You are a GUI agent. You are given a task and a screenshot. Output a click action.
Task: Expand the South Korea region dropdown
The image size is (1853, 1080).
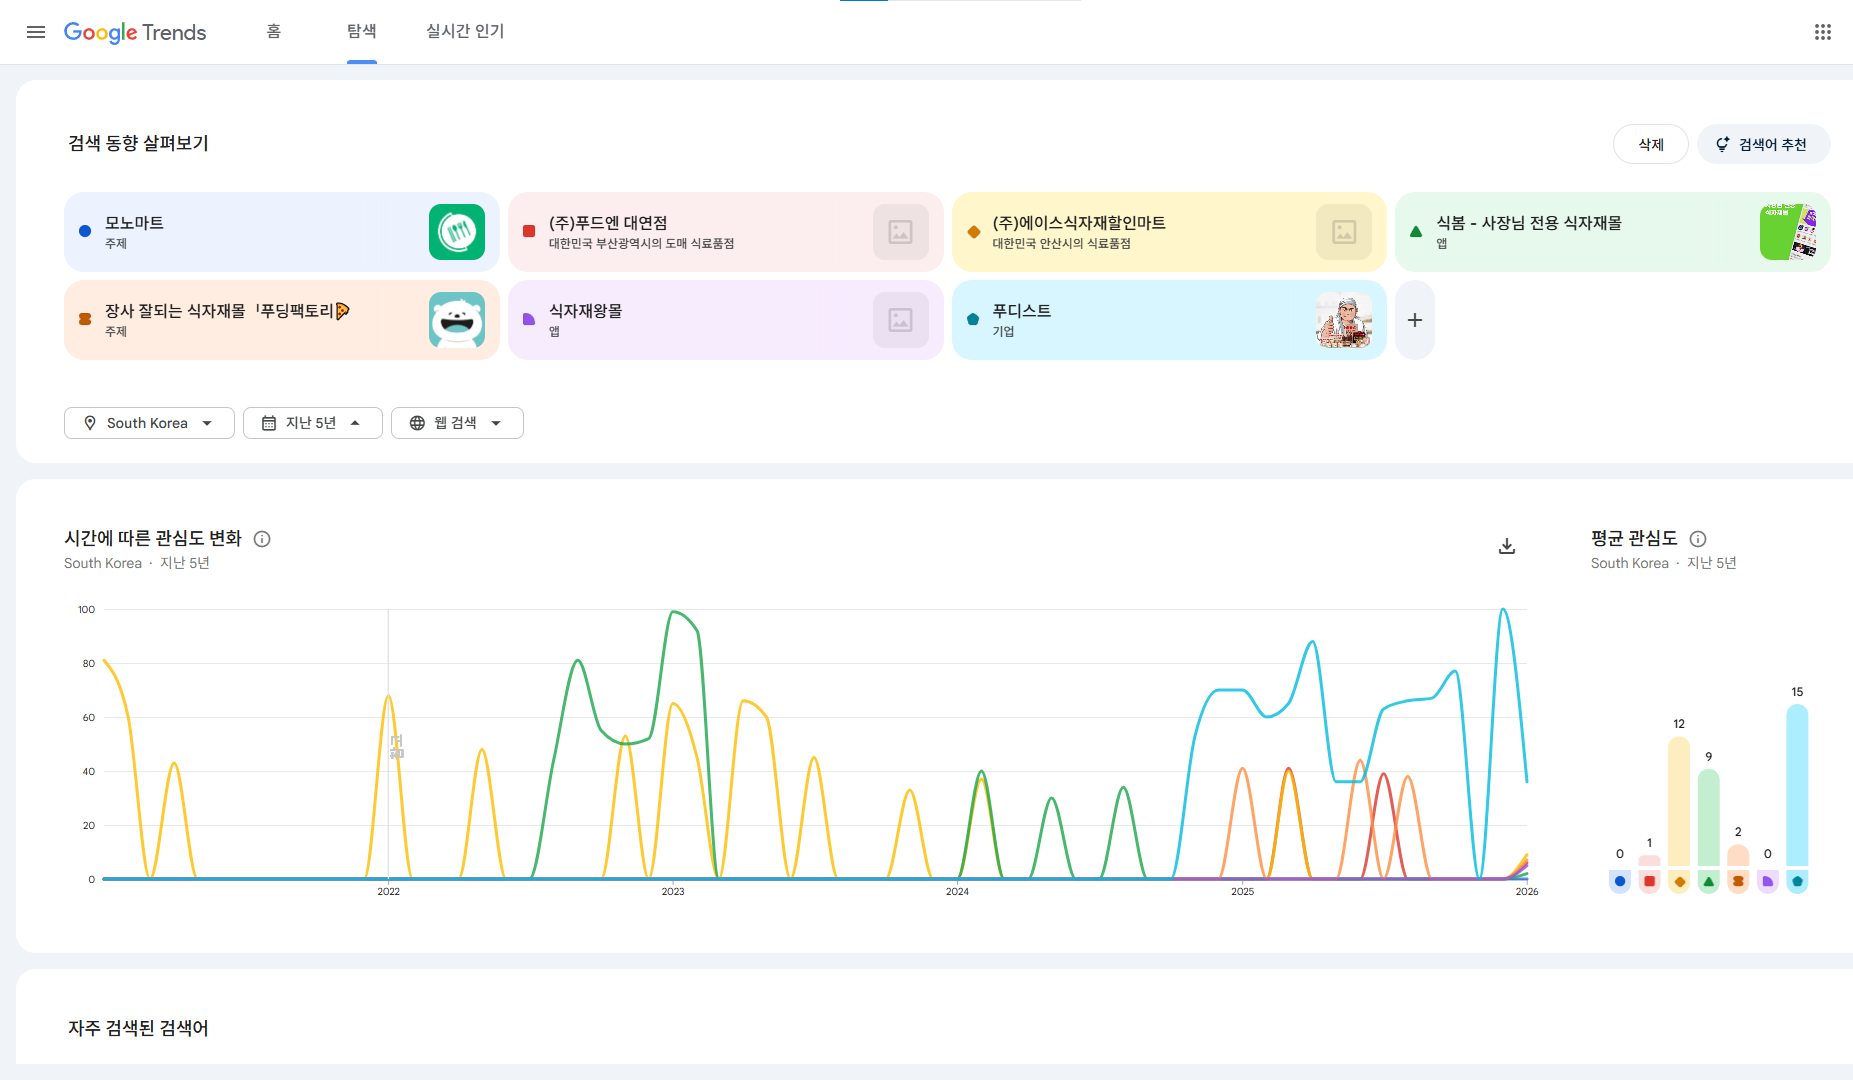click(x=149, y=423)
